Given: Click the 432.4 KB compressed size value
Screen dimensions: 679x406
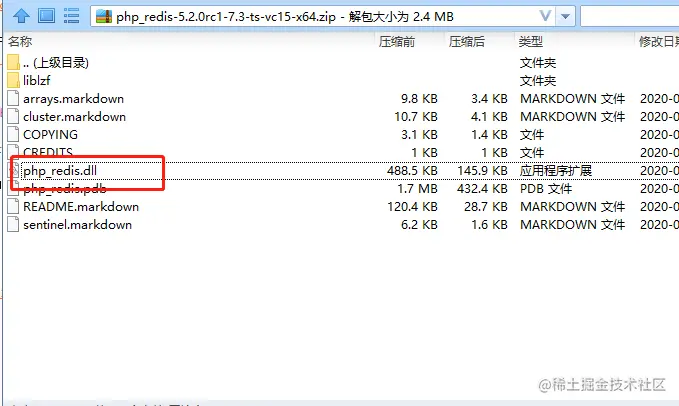Looking at the screenshot, I should (x=482, y=189).
